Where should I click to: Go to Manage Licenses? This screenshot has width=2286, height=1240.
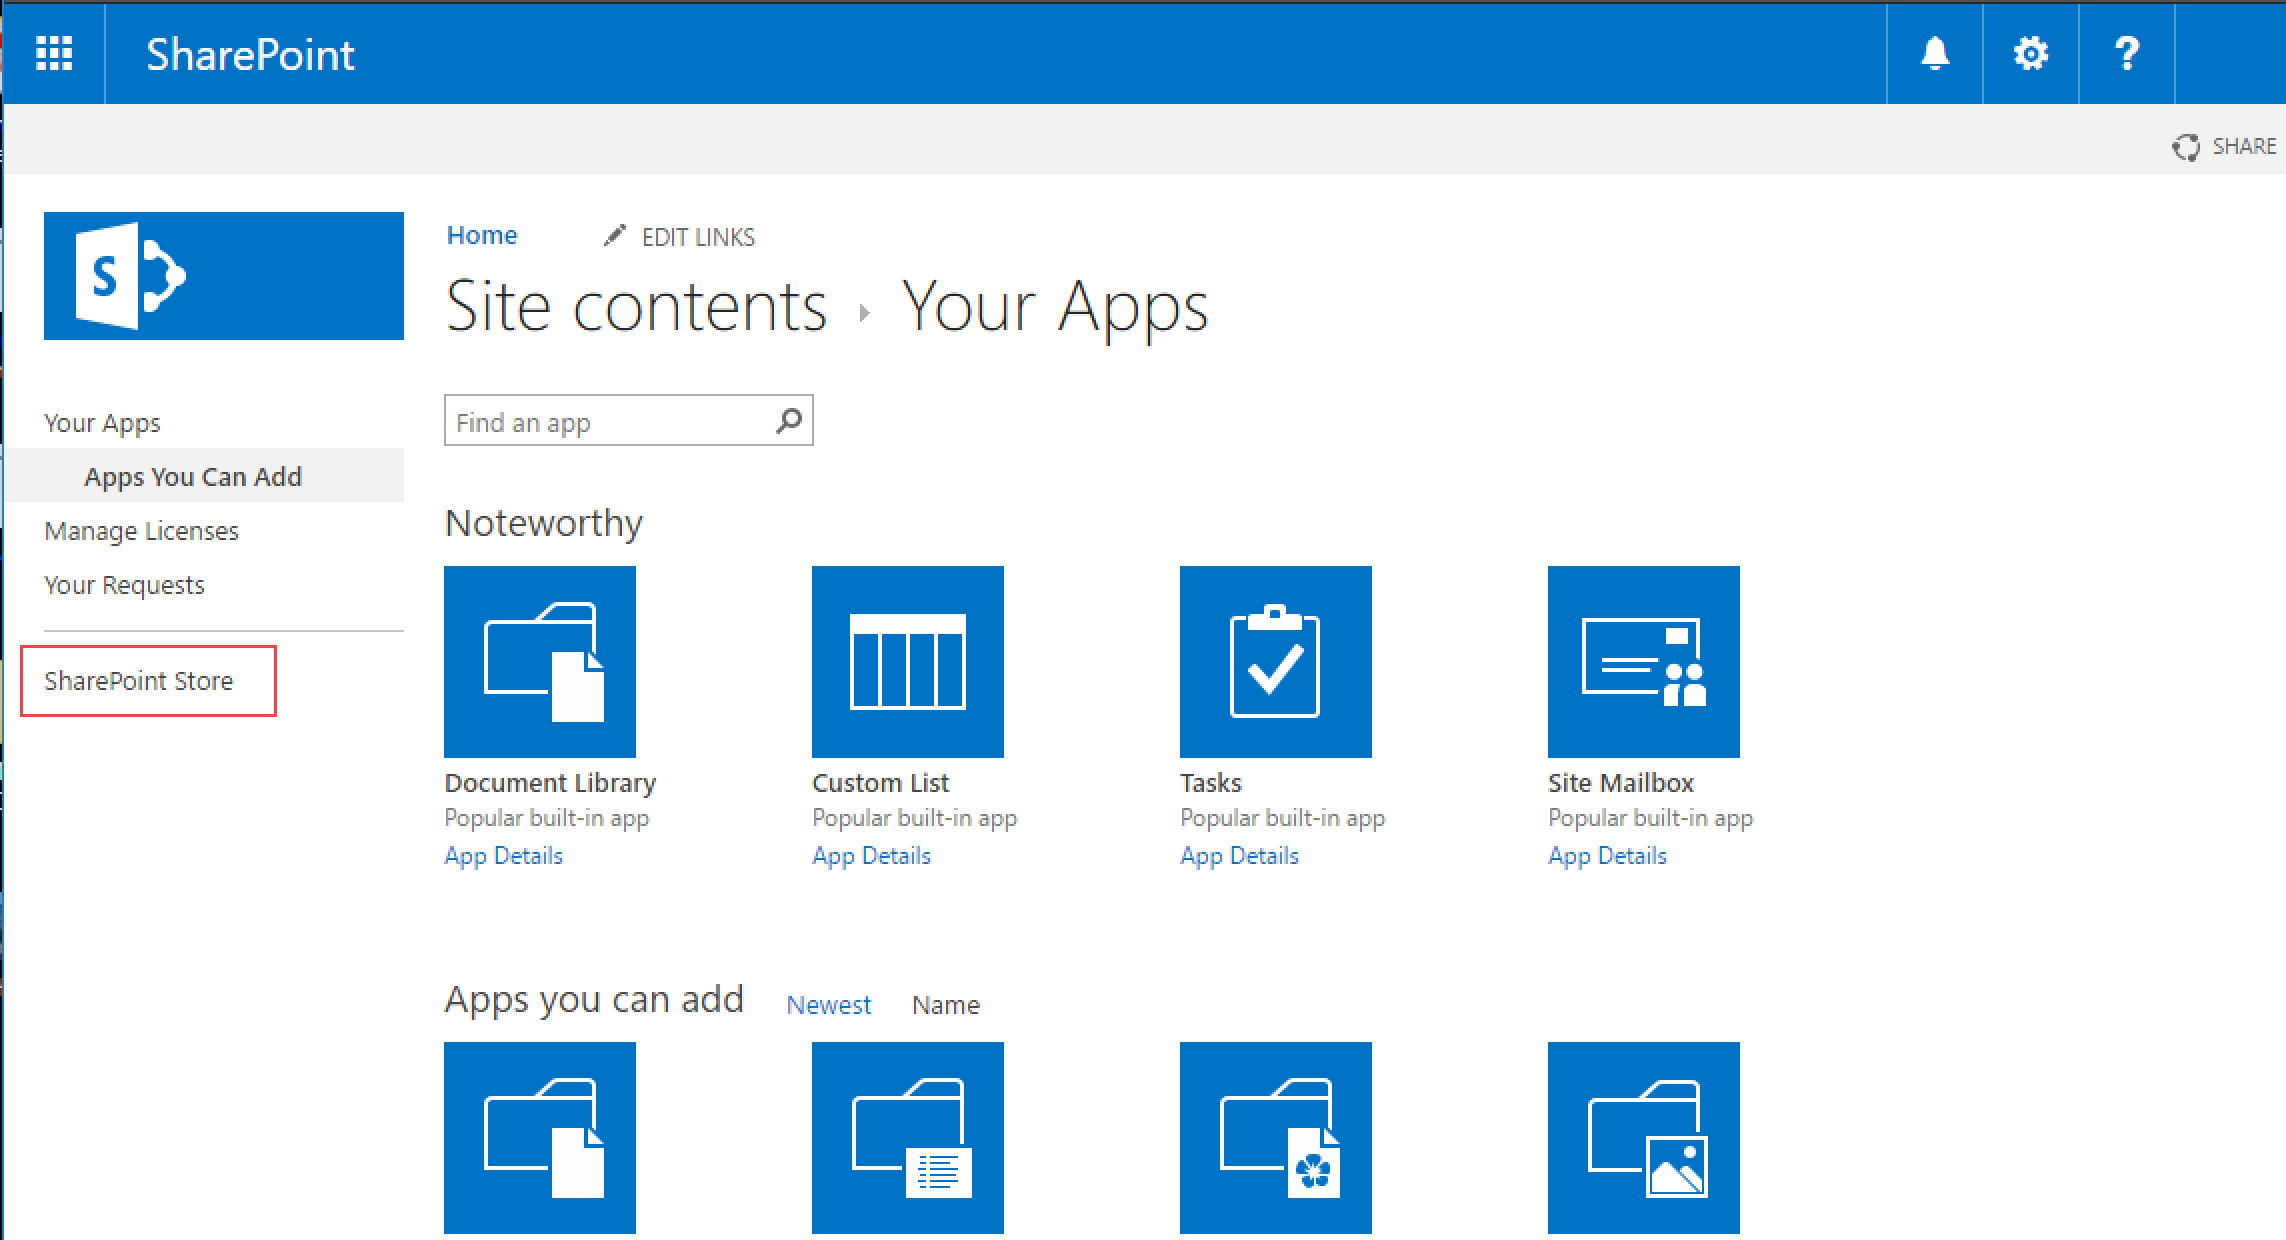141,531
